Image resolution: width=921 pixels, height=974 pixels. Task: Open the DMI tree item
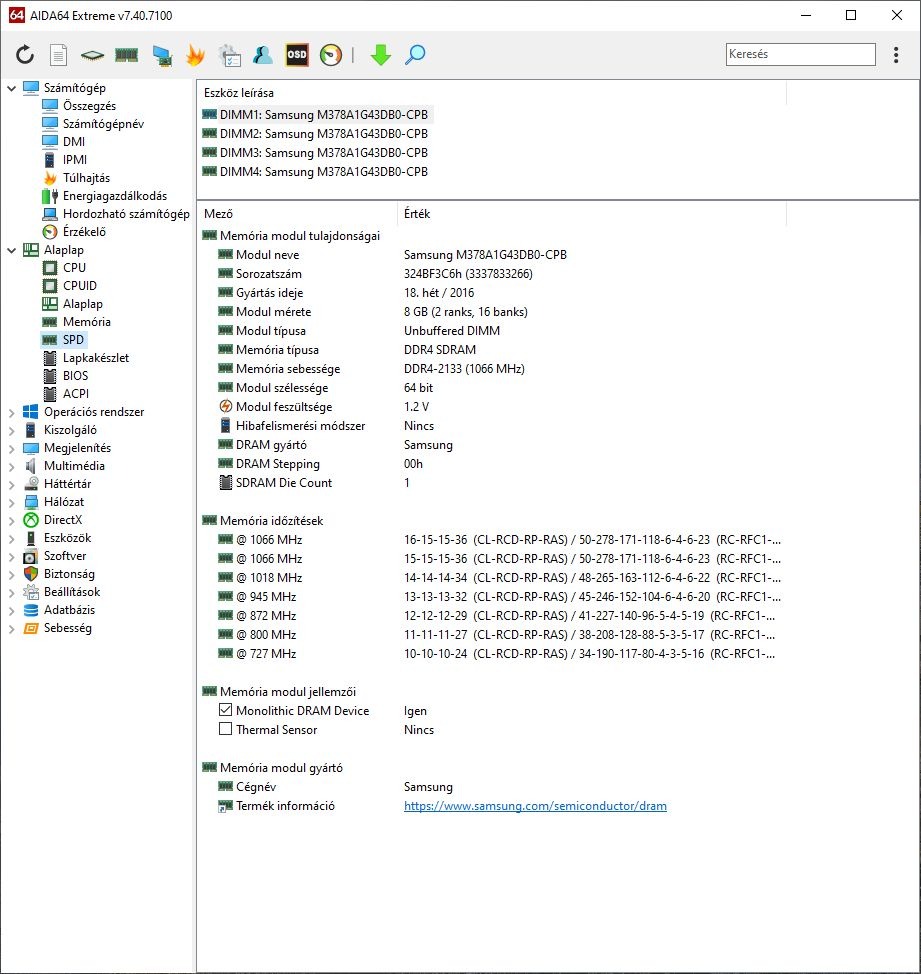pos(73,142)
